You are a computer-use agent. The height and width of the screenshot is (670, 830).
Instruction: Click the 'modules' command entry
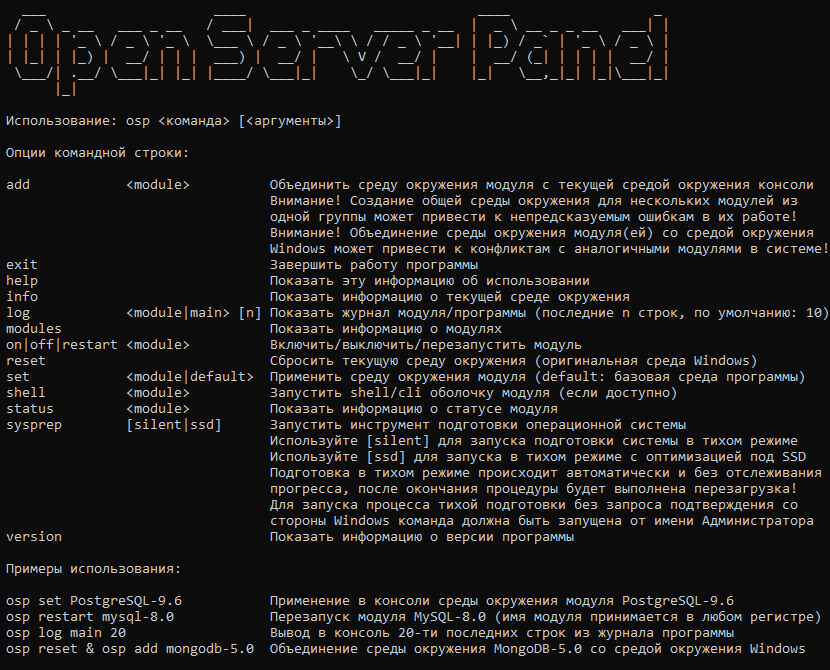(x=34, y=329)
